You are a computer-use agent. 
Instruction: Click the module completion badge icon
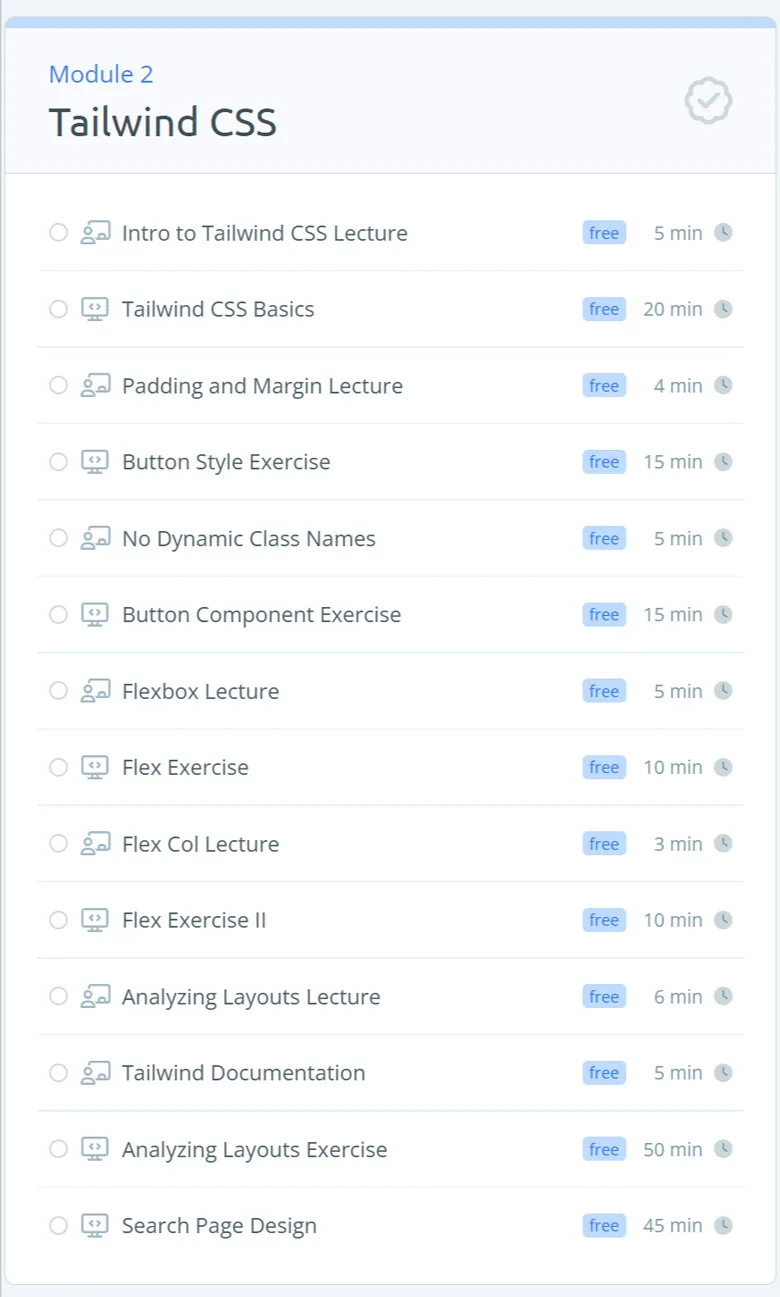(709, 100)
